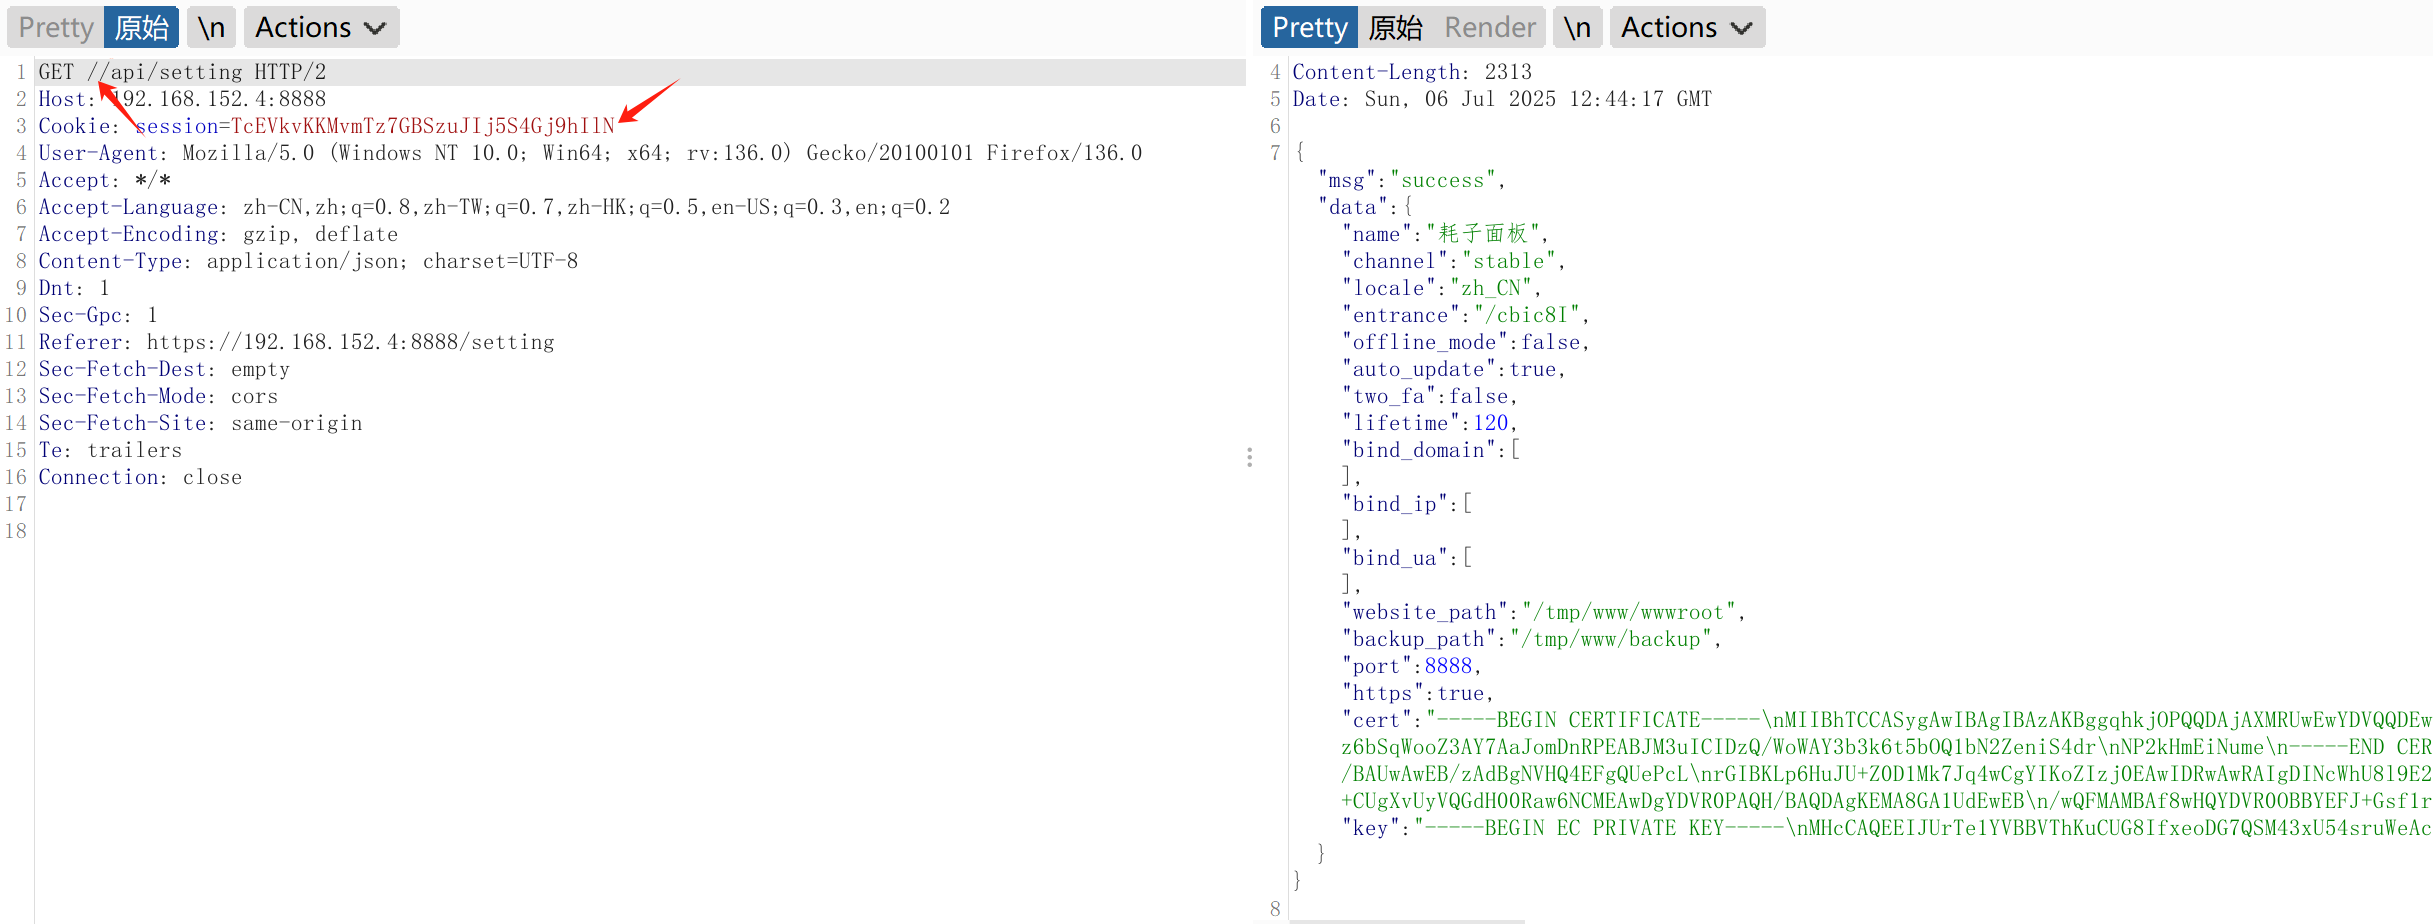Image resolution: width=2433 pixels, height=924 pixels.
Task: Click the Referer header URL
Action: tap(350, 342)
